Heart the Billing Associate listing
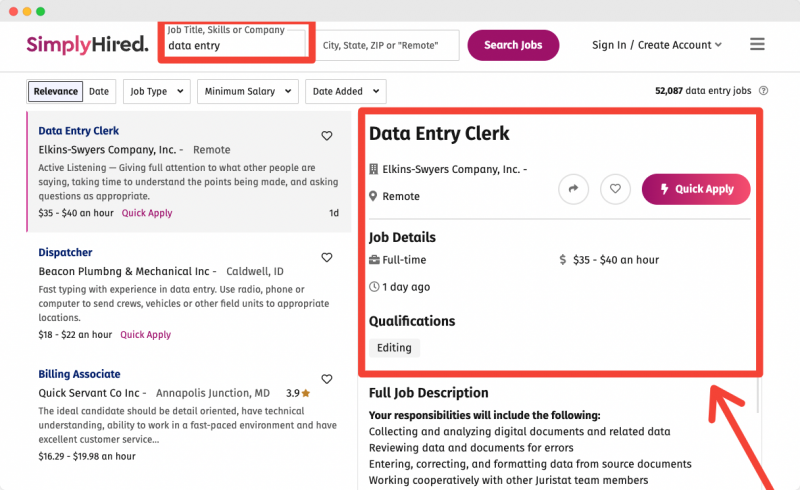Screen dimensions: 800x490 pyautogui.click(x=327, y=379)
